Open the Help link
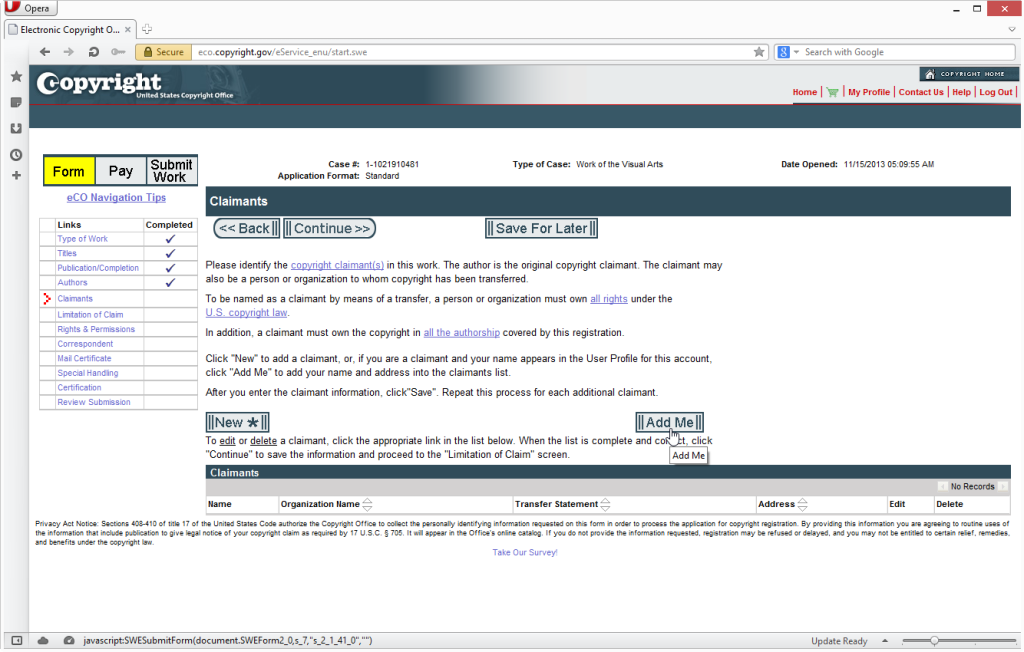The width and height of the screenshot is (1024, 652). click(961, 92)
